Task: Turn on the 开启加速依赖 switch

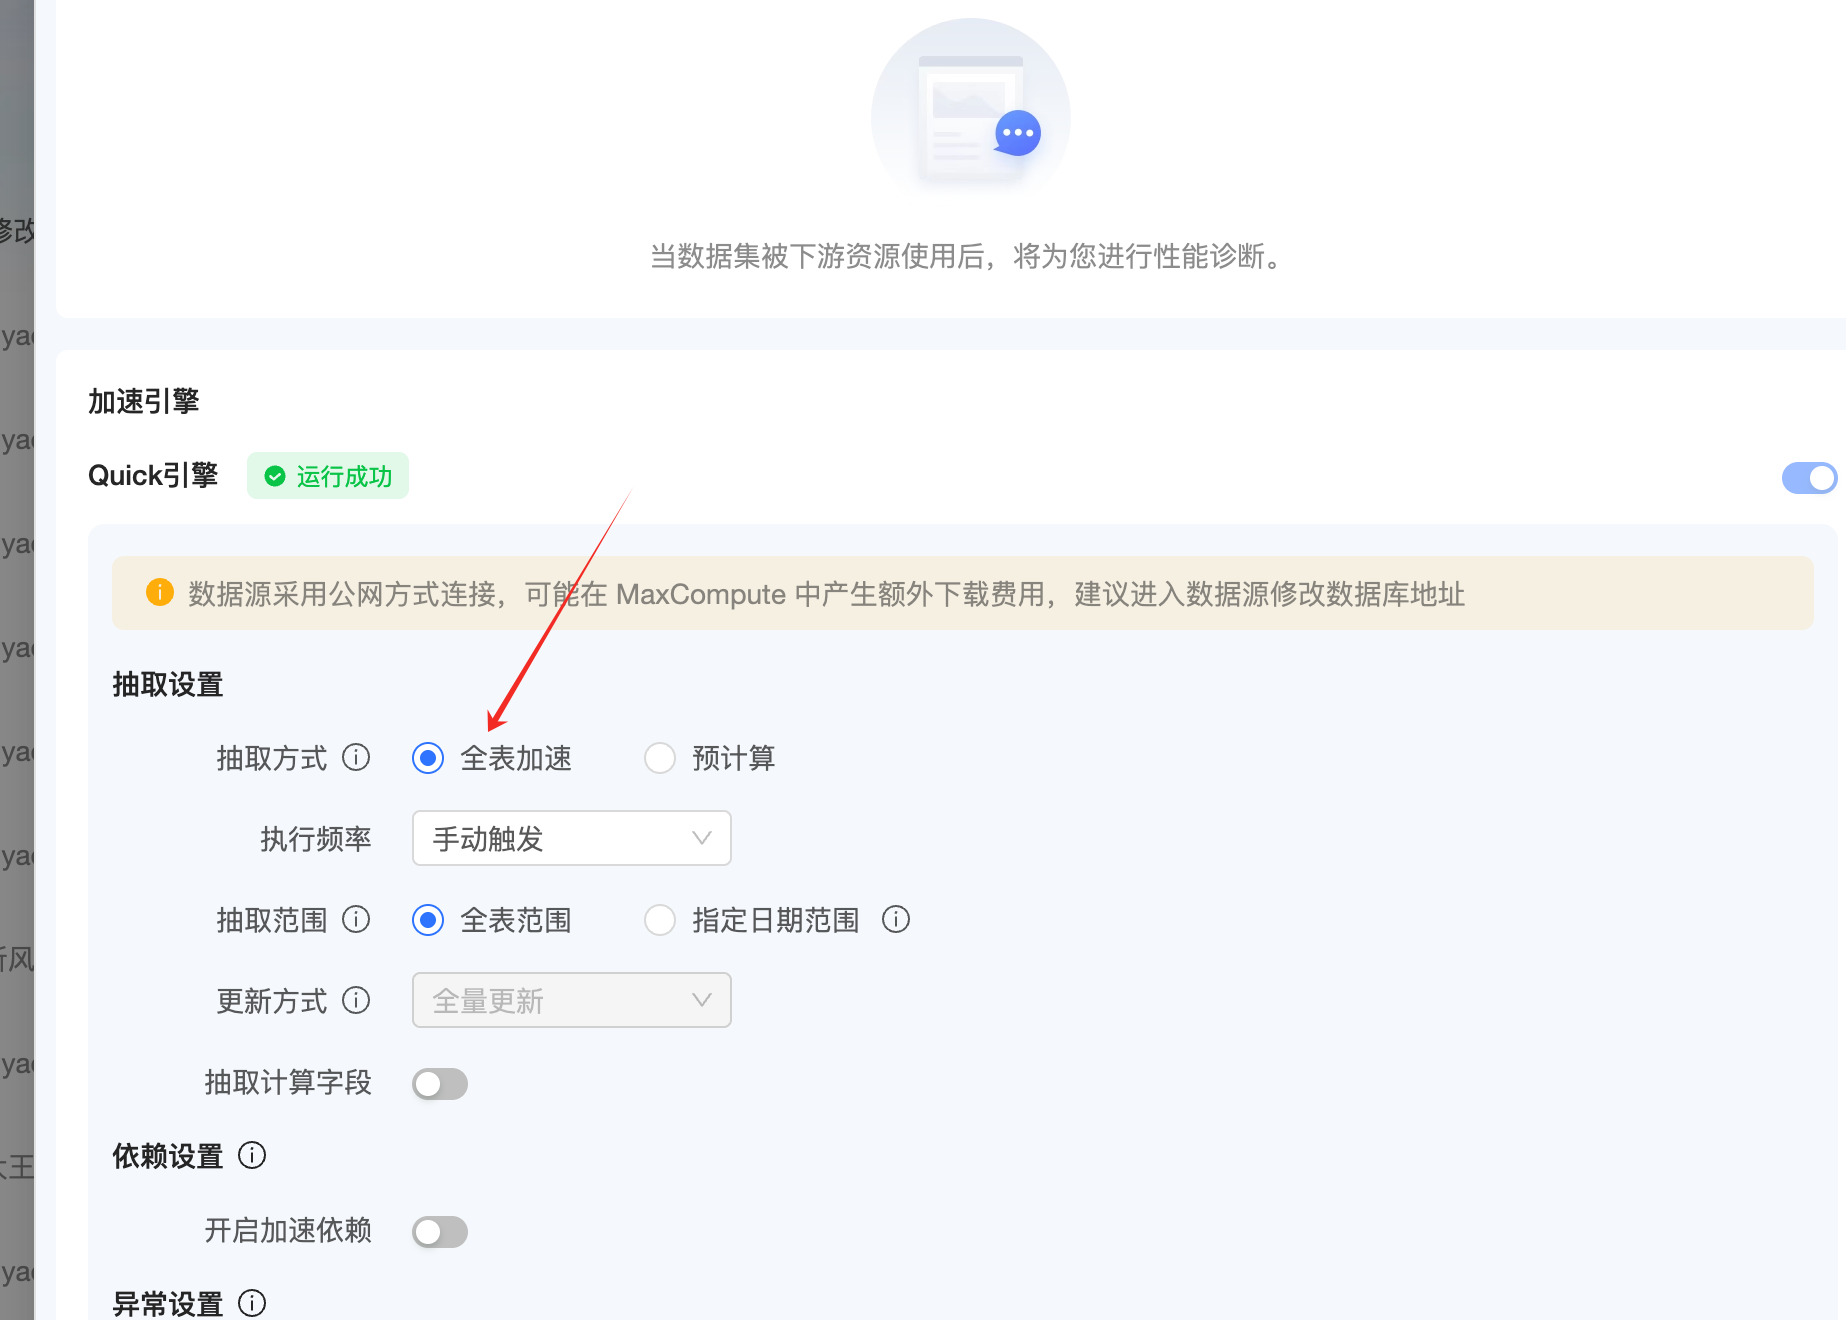Action: pos(440,1232)
